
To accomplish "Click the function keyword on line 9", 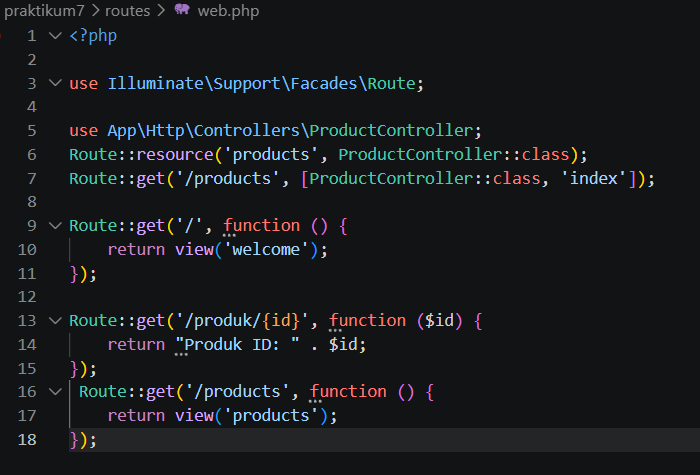I will (262, 225).
